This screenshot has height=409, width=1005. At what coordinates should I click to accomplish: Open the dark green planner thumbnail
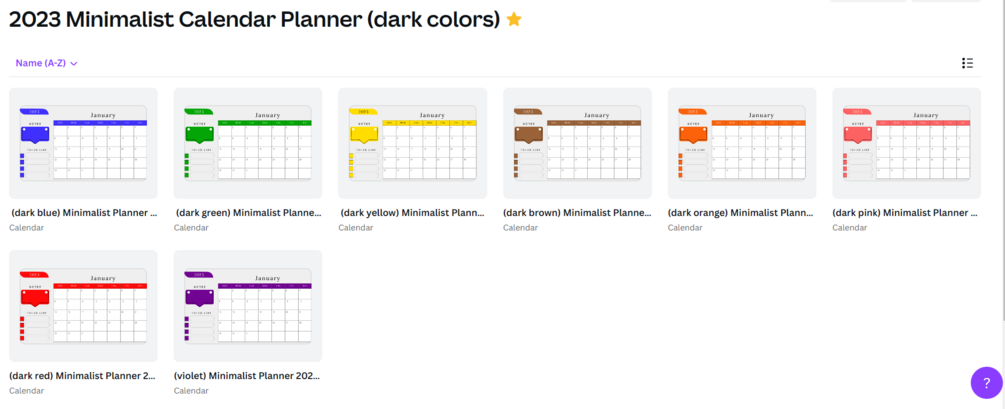(248, 143)
